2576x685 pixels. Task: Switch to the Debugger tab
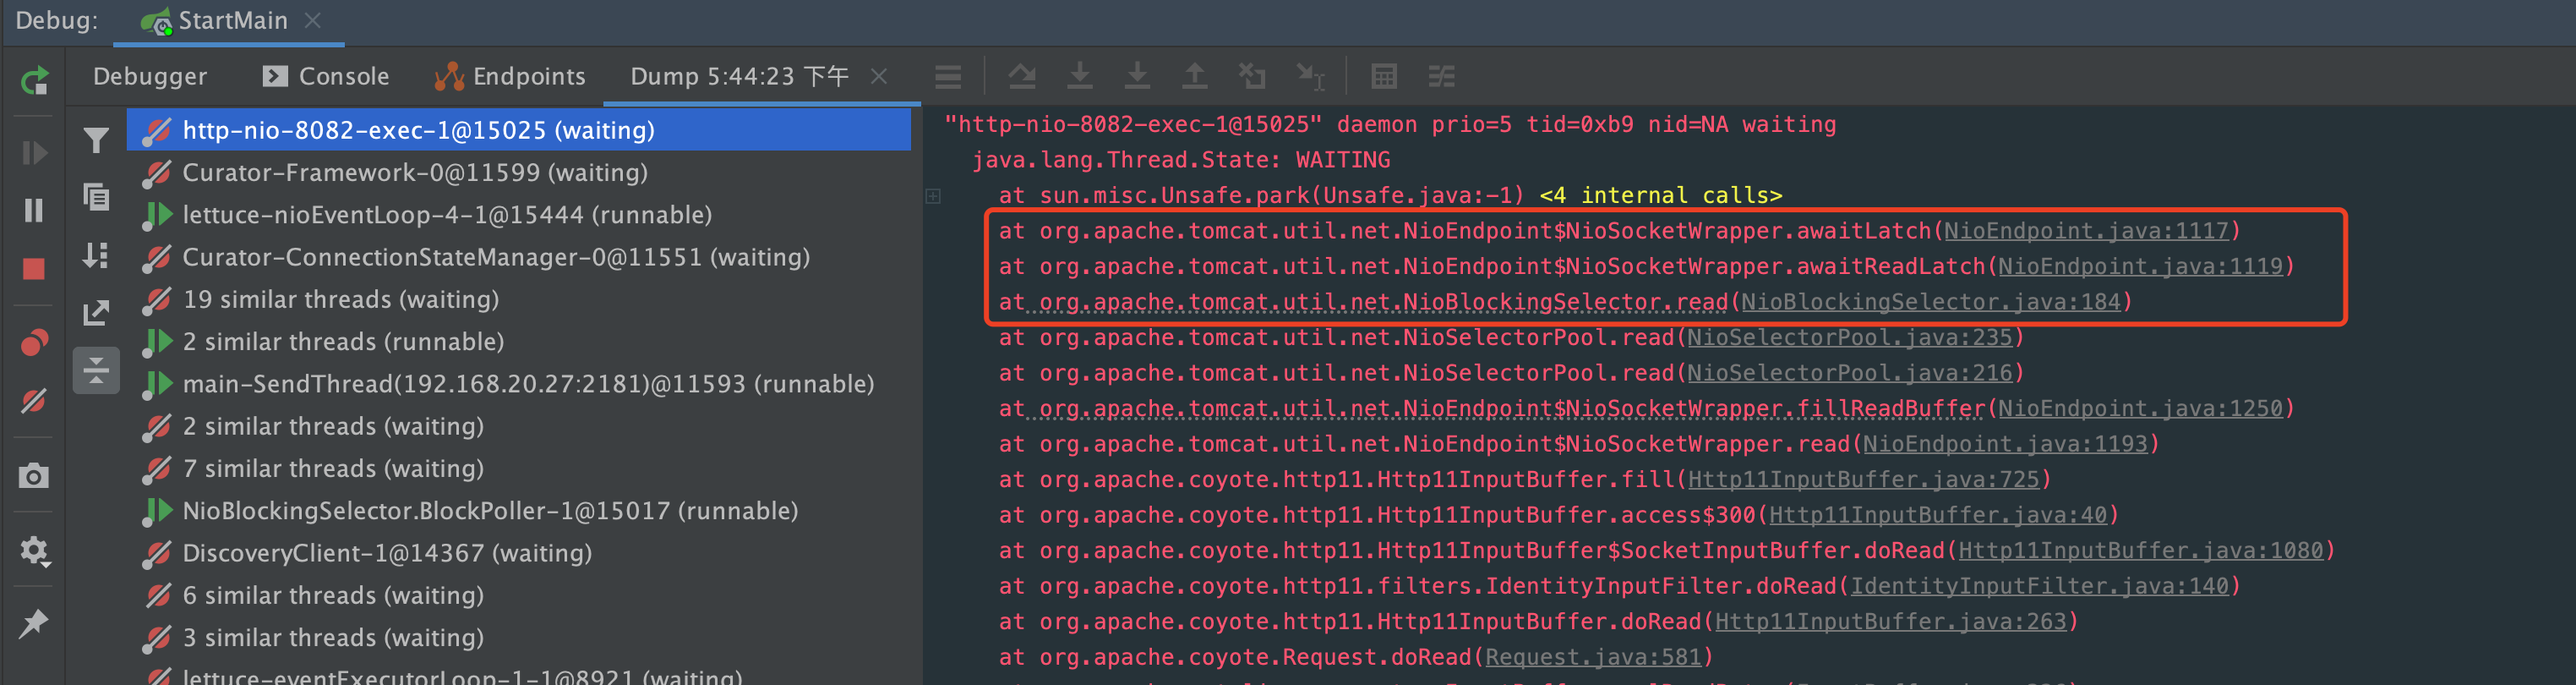(x=150, y=76)
